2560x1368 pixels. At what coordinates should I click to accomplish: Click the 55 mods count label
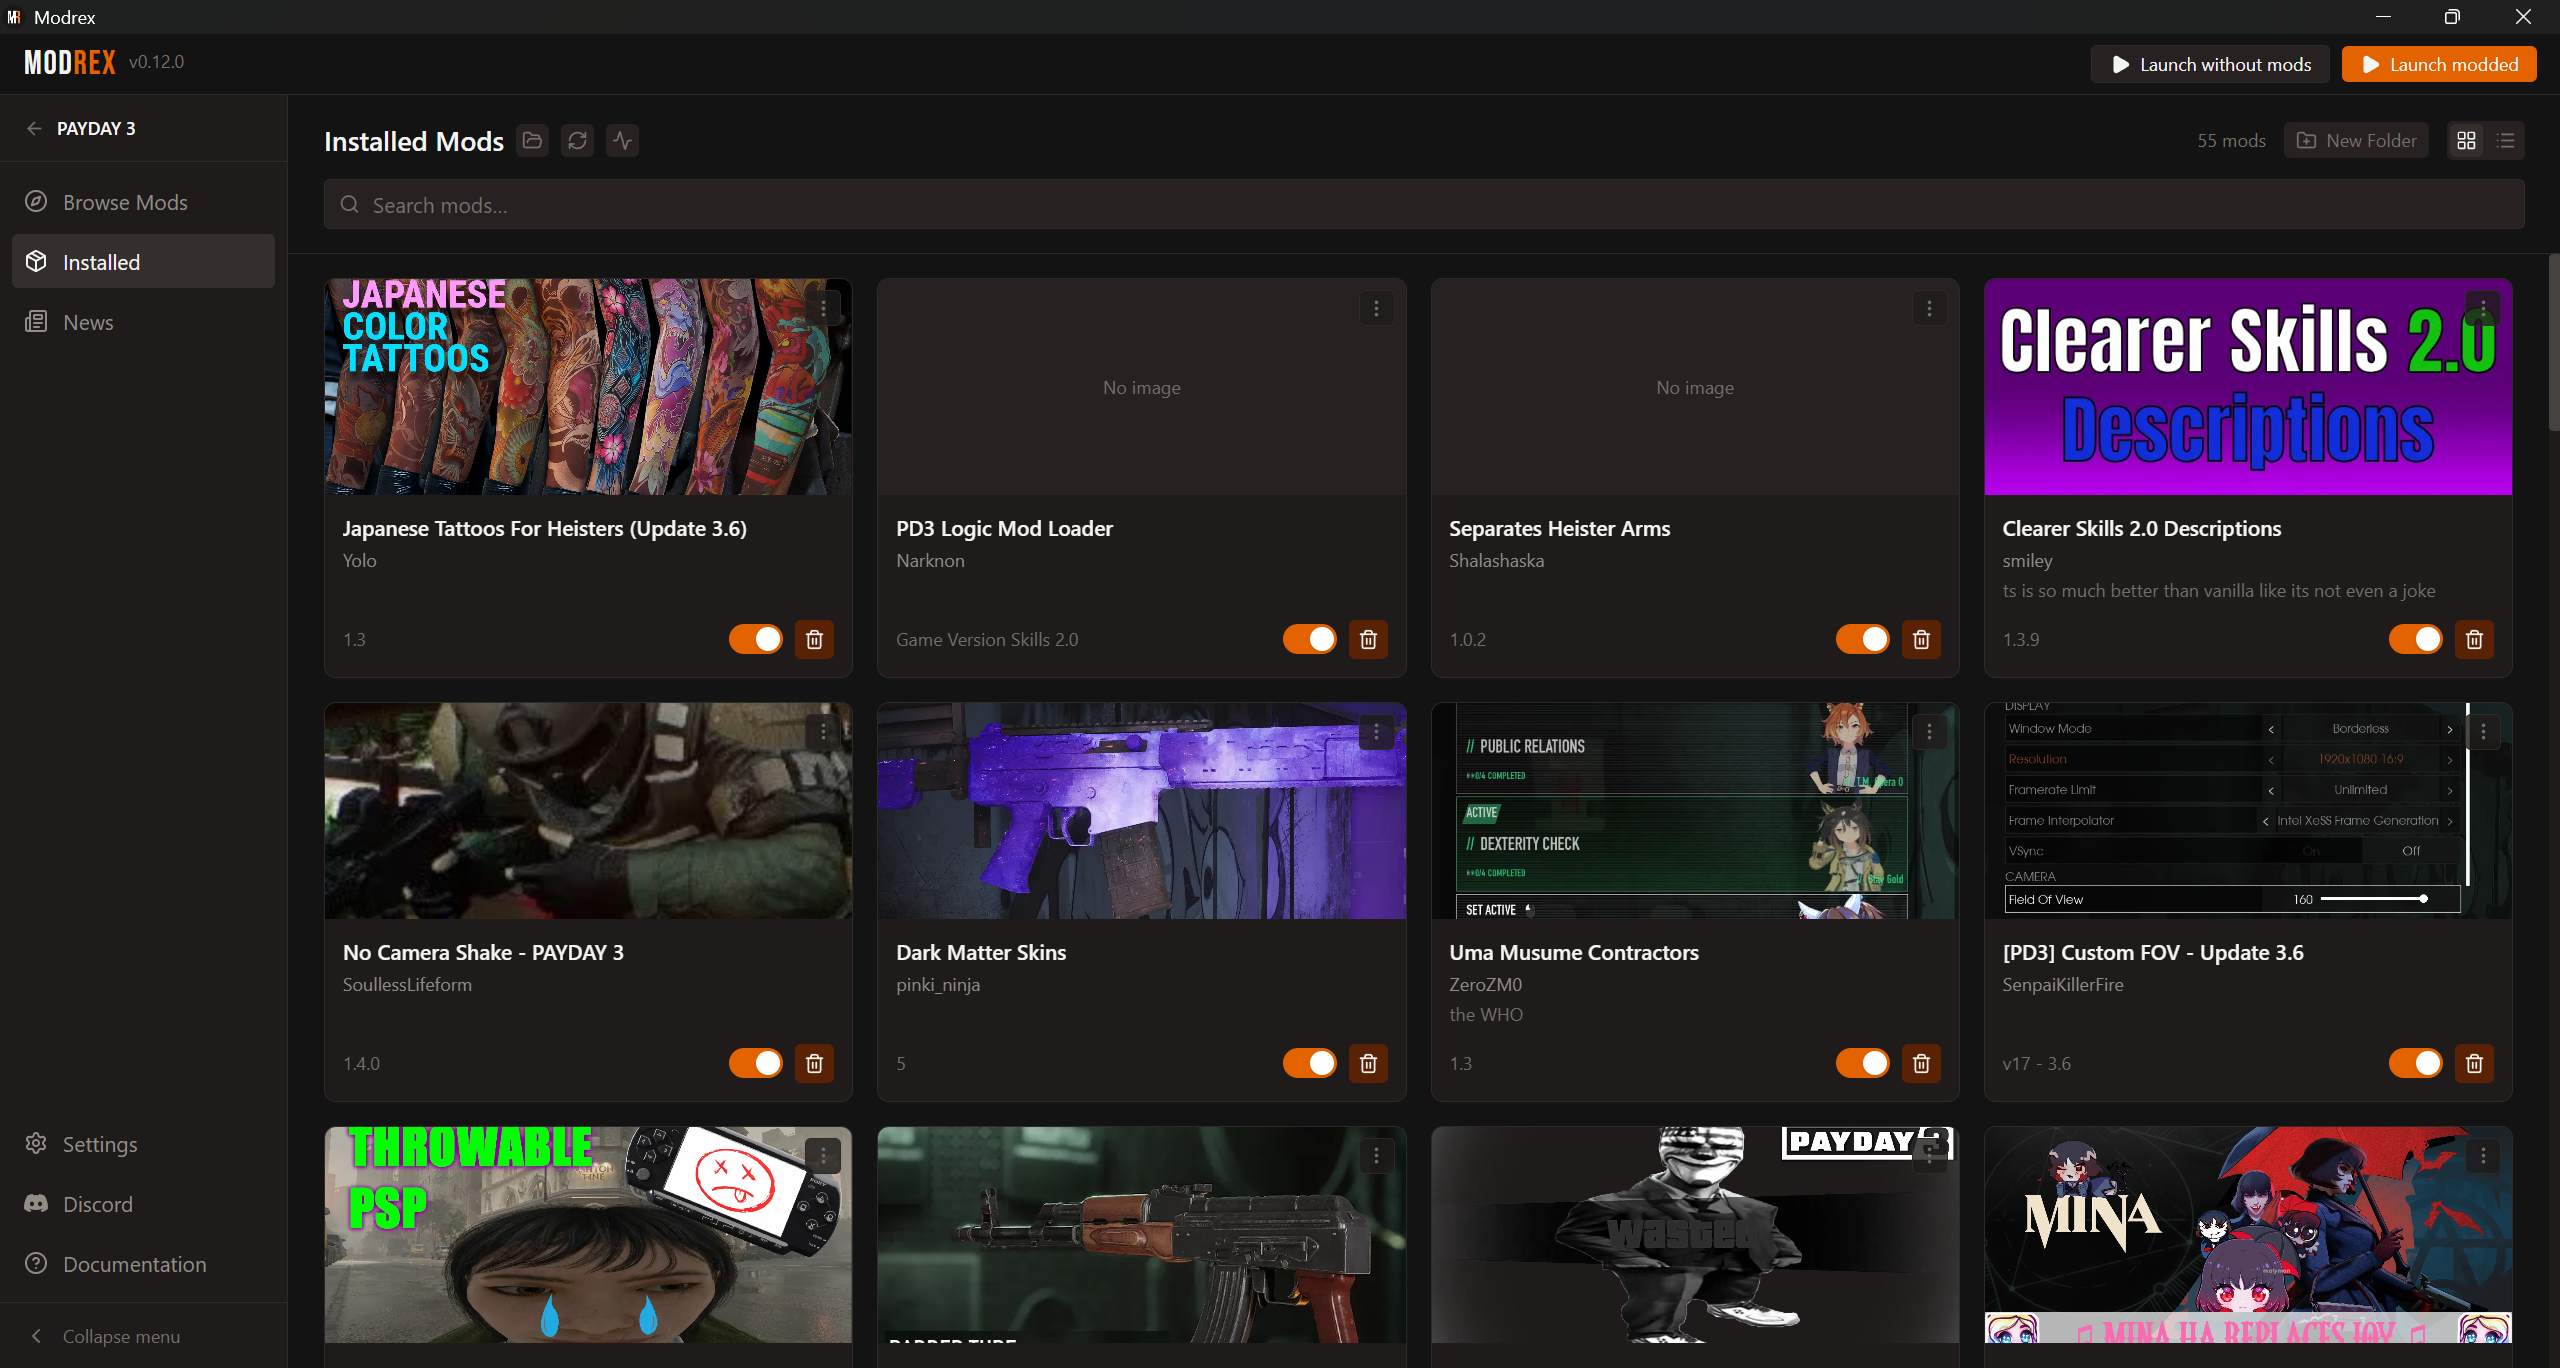coord(2231,141)
